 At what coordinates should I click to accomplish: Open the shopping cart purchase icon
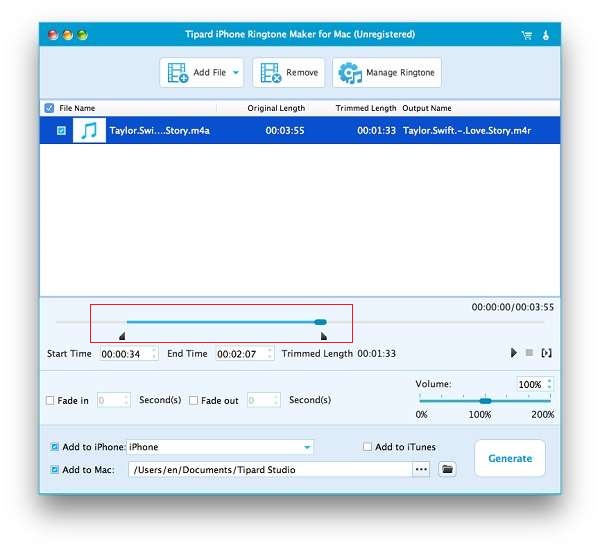pos(527,35)
